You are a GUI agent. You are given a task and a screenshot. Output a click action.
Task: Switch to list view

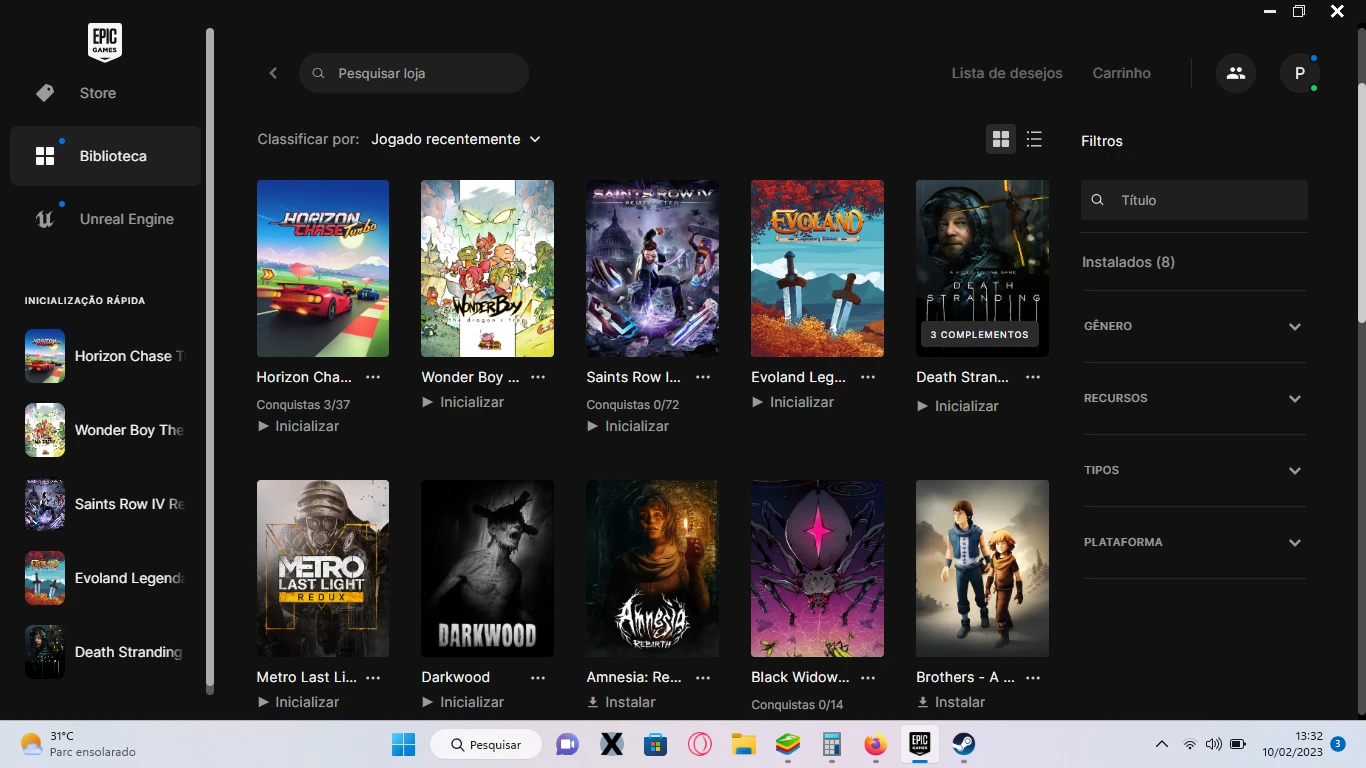1035,139
